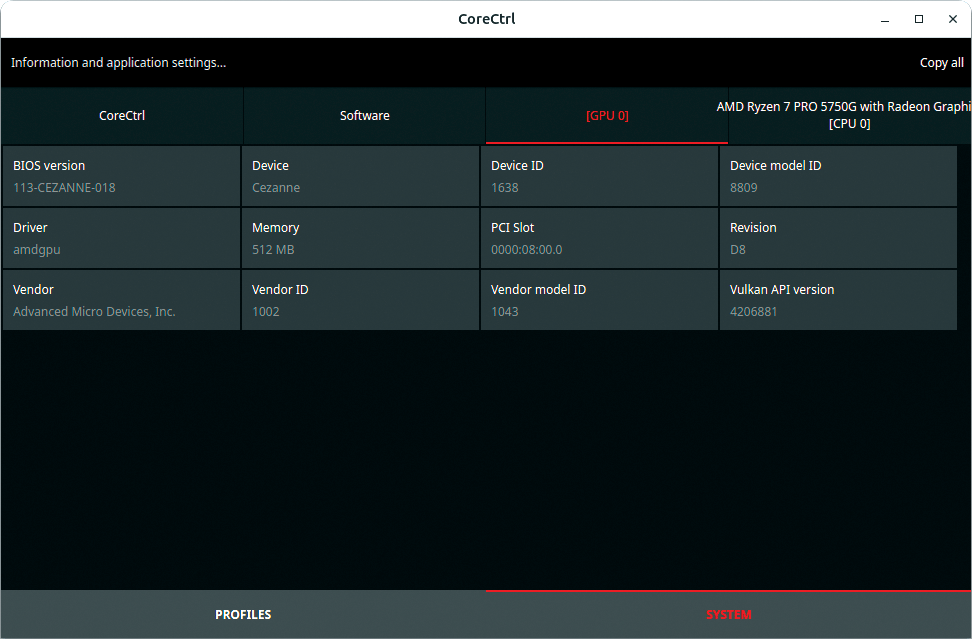Select the [GPU 0] tab
Image resolution: width=972 pixels, height=639 pixels.
coord(607,115)
